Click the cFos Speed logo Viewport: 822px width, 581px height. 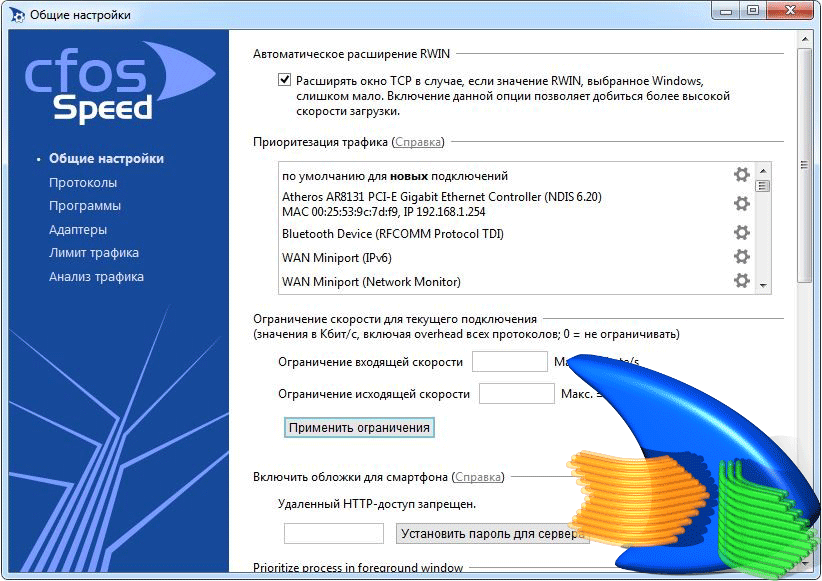click(120, 83)
